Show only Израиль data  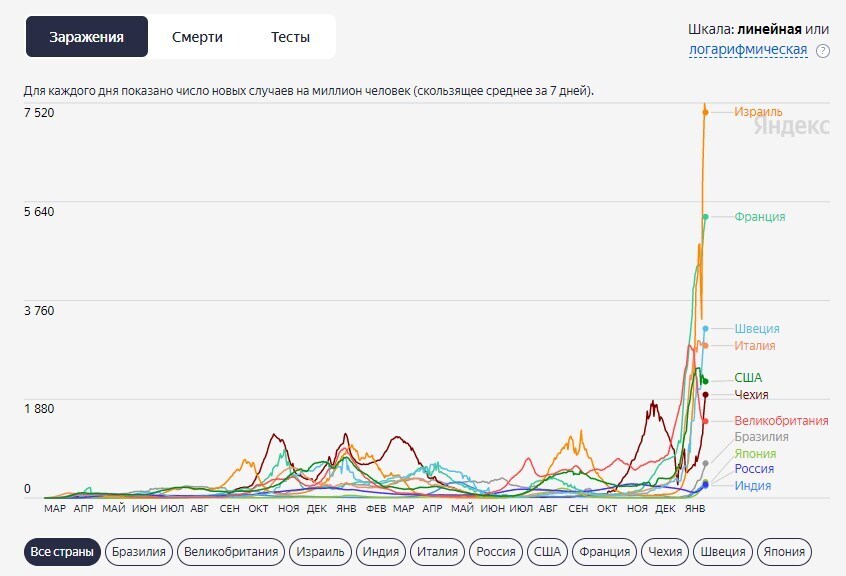coord(321,551)
